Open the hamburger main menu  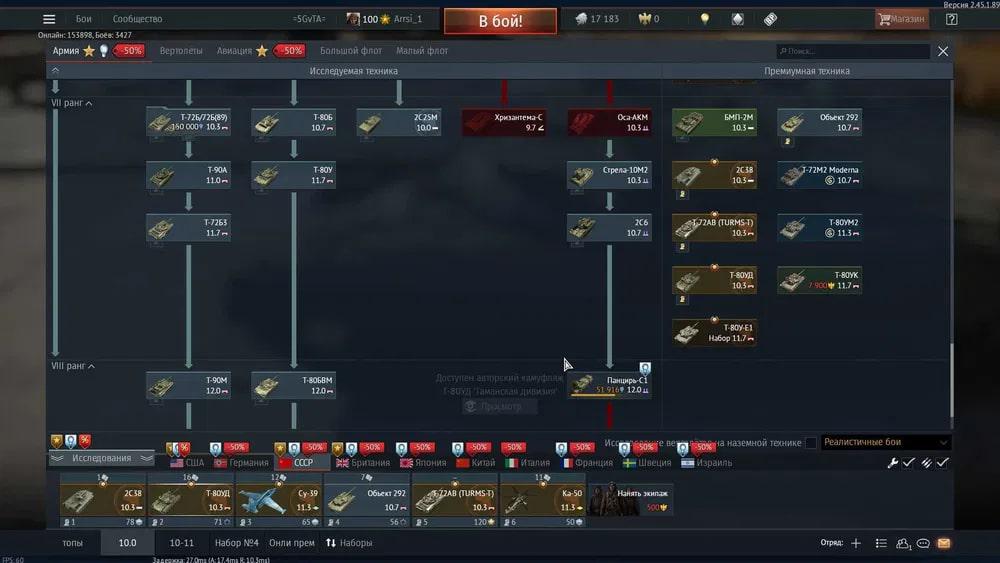tap(49, 19)
